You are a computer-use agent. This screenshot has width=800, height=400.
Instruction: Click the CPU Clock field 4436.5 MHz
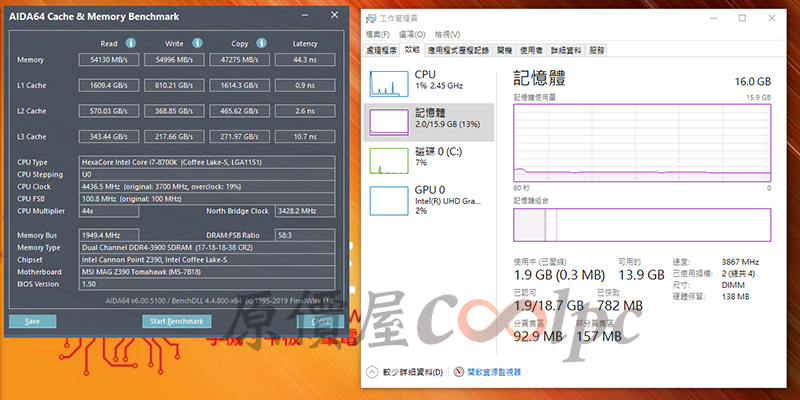tap(207, 187)
